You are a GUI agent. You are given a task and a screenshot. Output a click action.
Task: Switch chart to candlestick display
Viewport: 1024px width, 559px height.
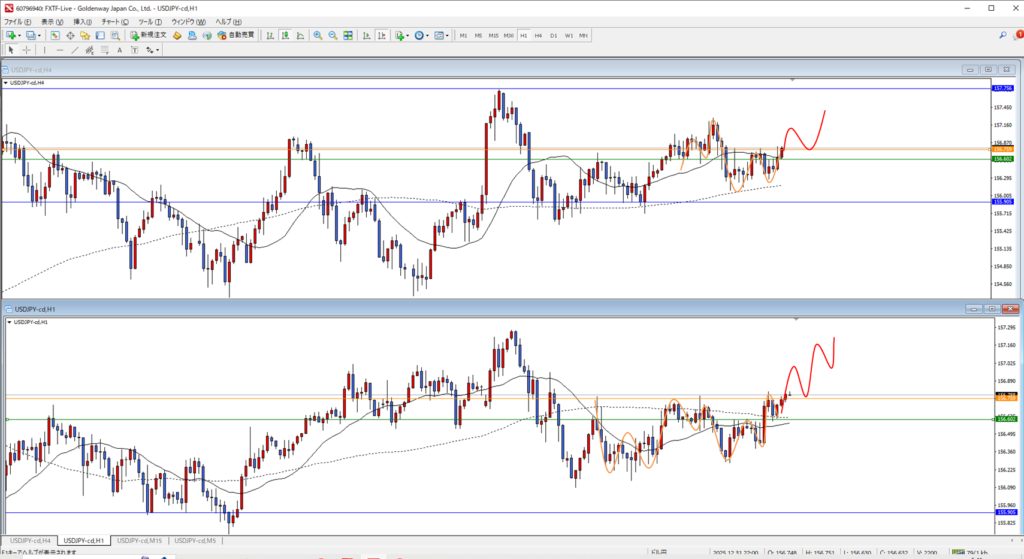(x=285, y=35)
